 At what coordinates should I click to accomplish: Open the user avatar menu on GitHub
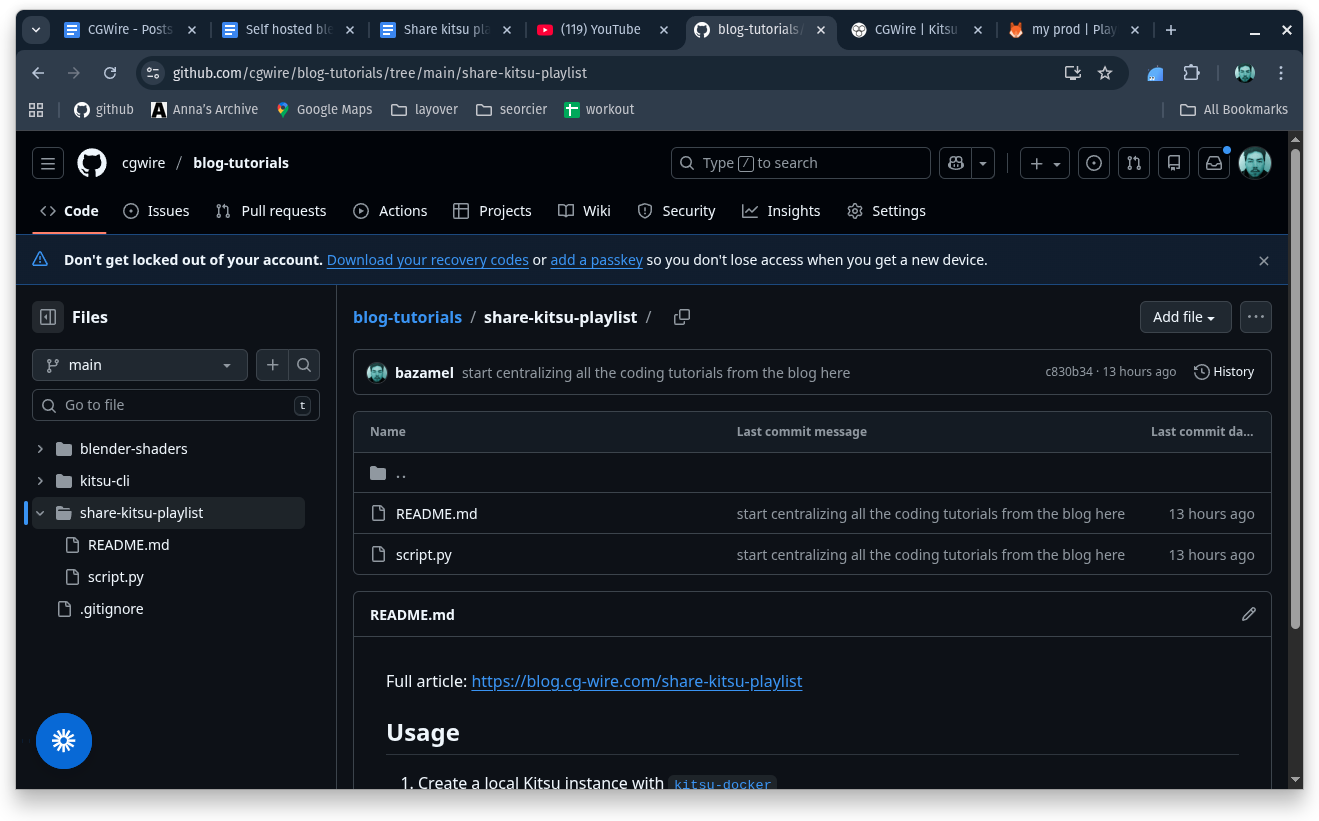click(x=1255, y=163)
